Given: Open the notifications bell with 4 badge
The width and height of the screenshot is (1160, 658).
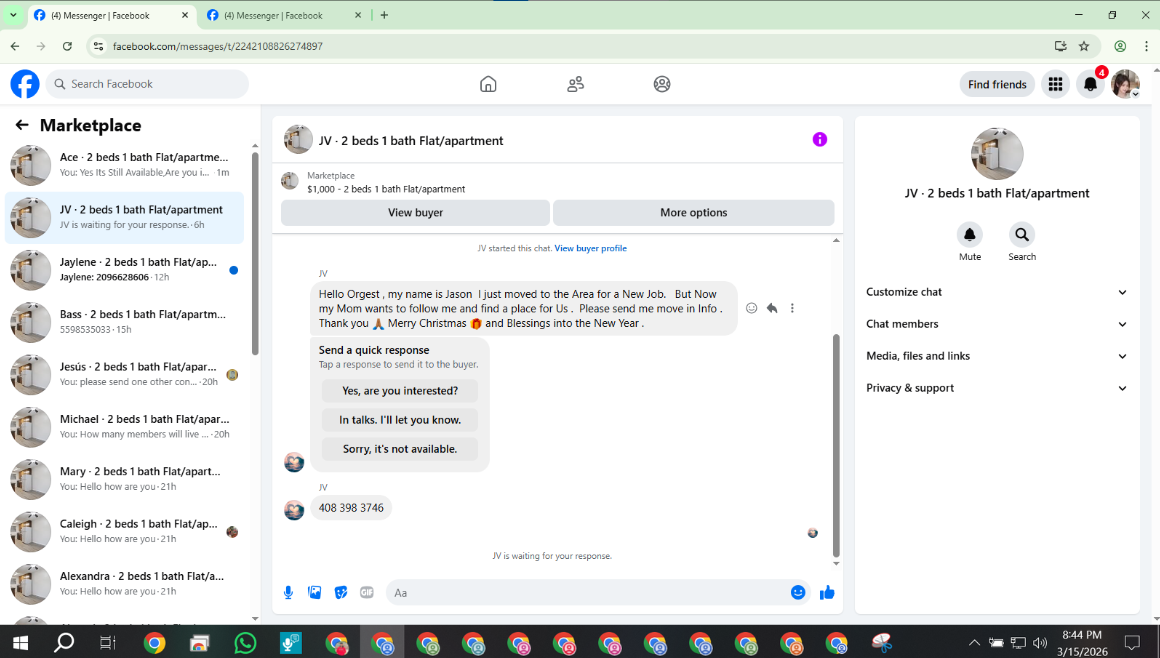Looking at the screenshot, I should [x=1090, y=84].
